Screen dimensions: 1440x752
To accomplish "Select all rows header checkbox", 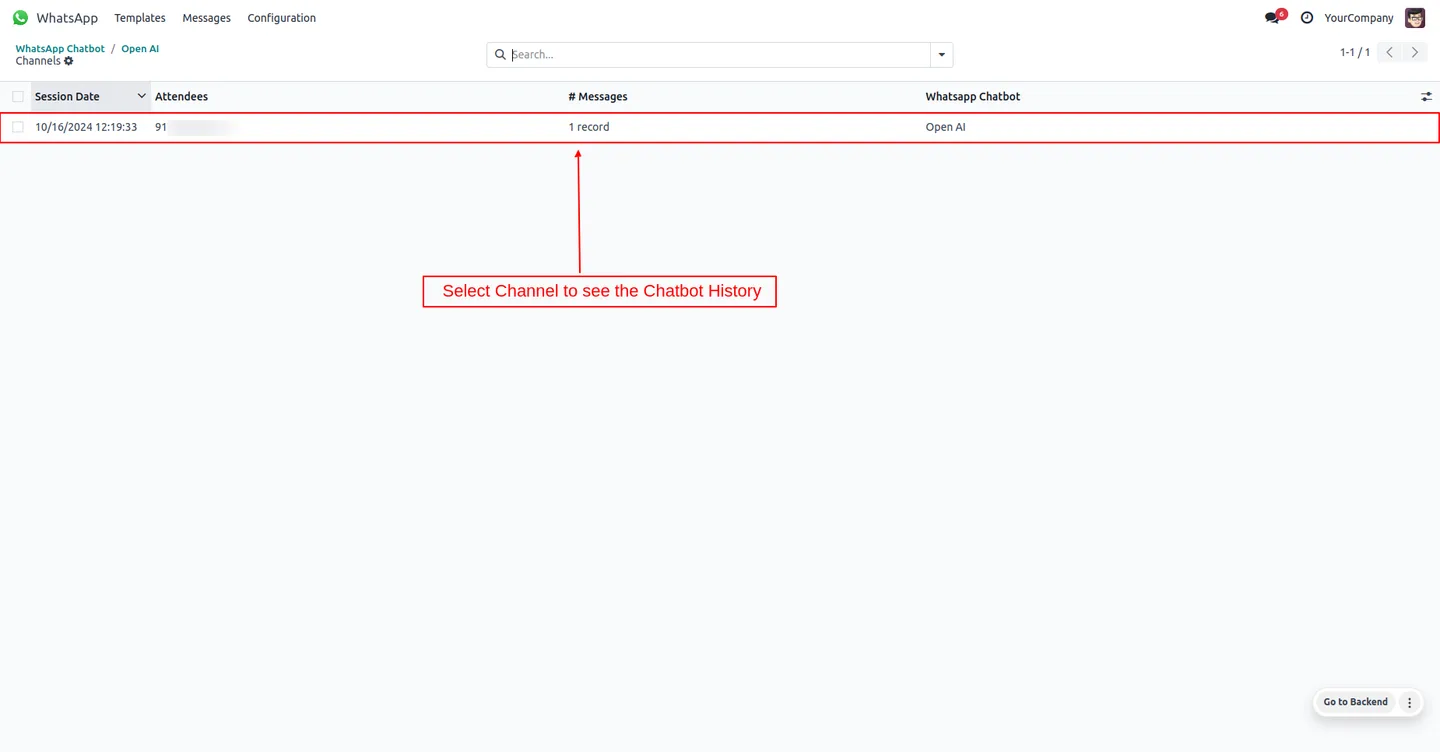I will (x=18, y=97).
